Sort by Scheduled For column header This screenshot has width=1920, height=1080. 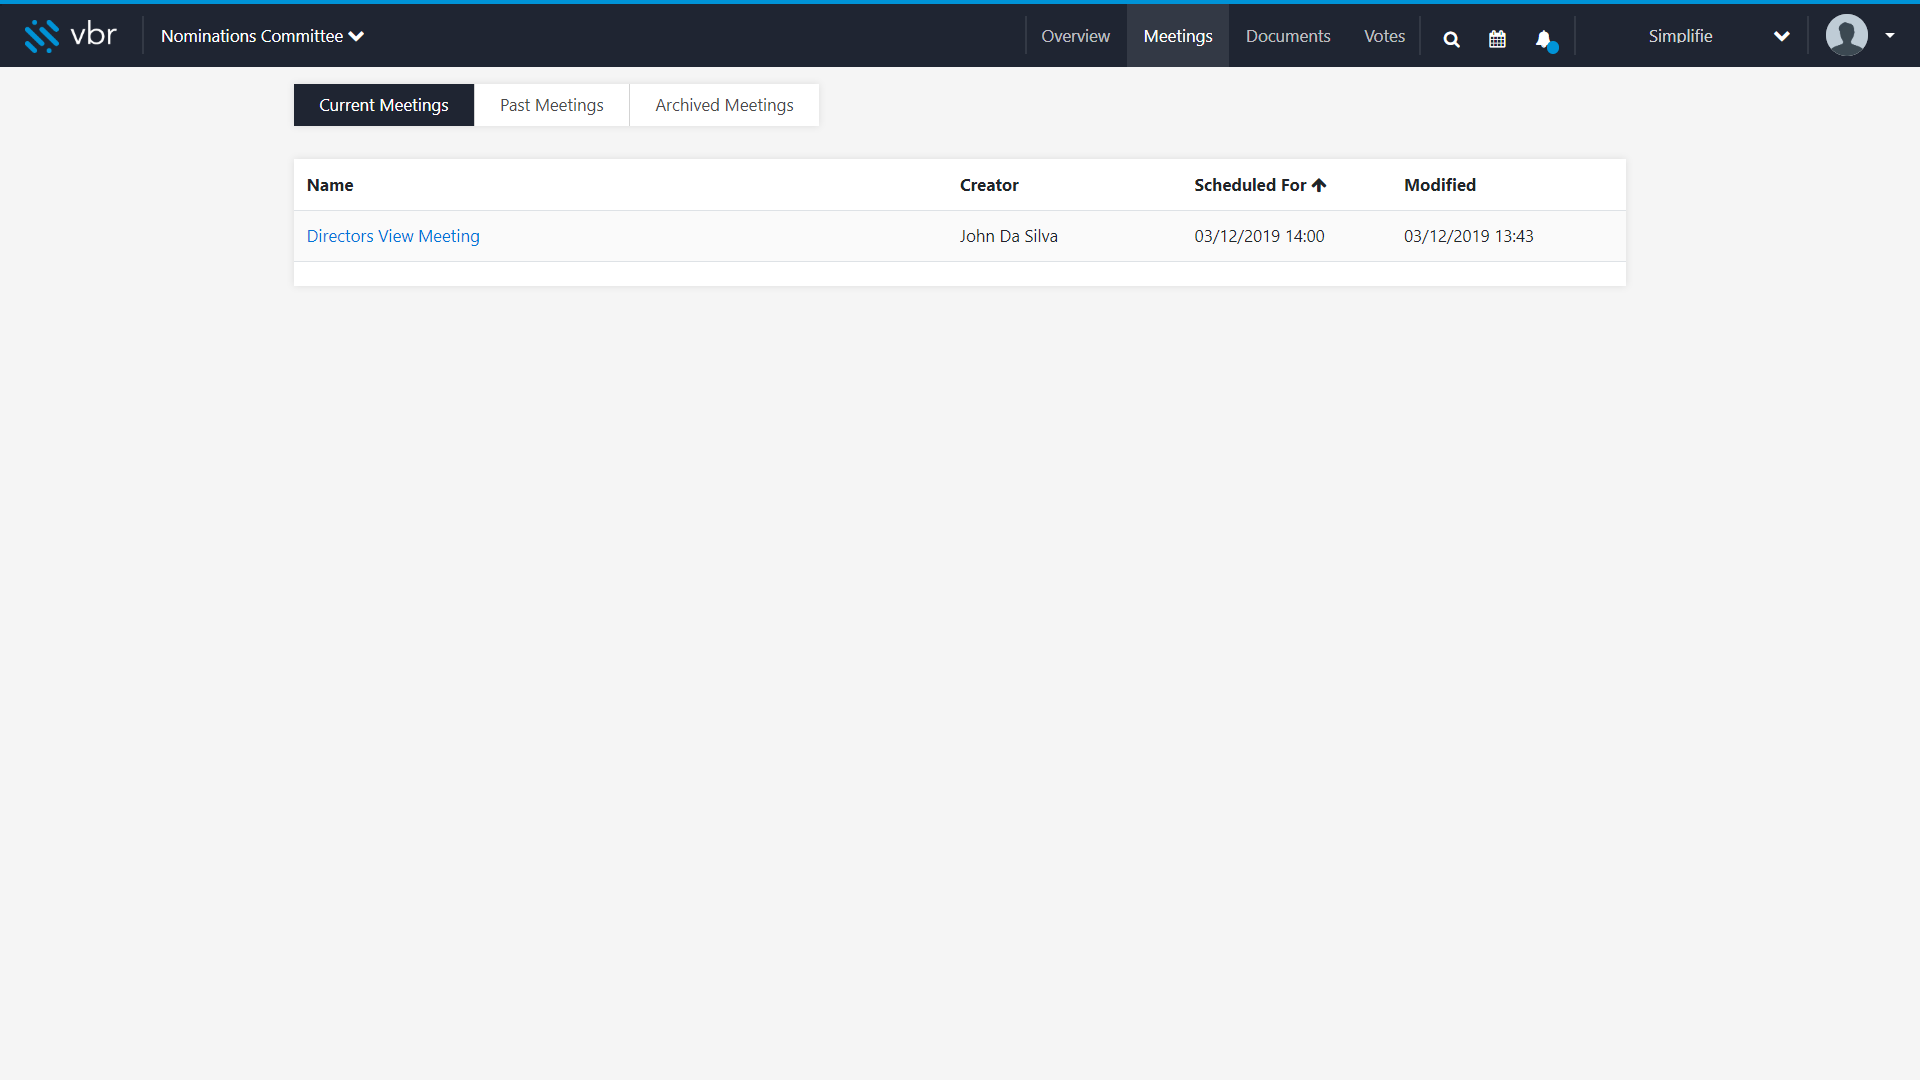click(x=1260, y=185)
